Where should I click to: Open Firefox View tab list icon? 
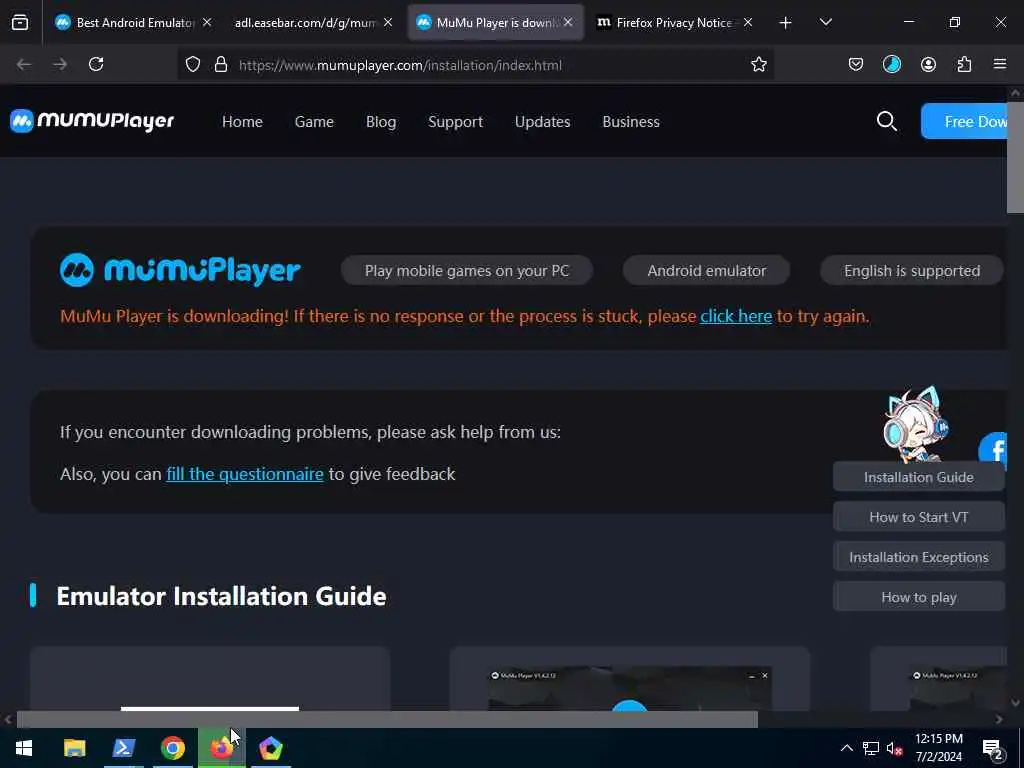[x=20, y=23]
